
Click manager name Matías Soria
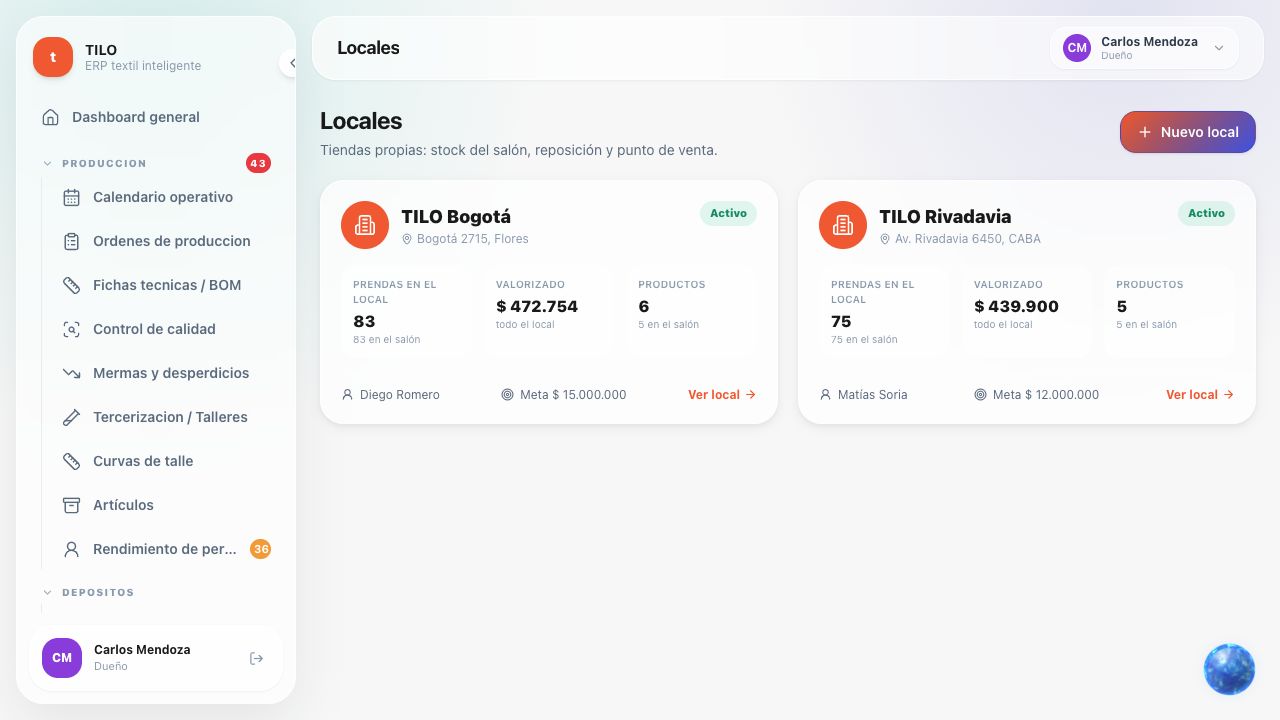(872, 395)
